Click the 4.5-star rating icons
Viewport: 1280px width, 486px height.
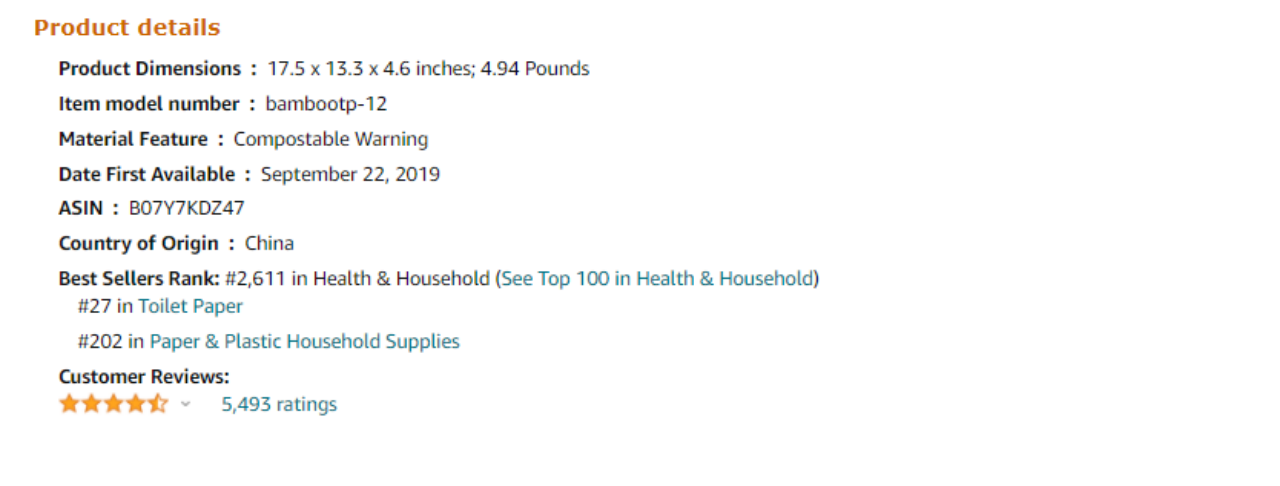(x=114, y=404)
